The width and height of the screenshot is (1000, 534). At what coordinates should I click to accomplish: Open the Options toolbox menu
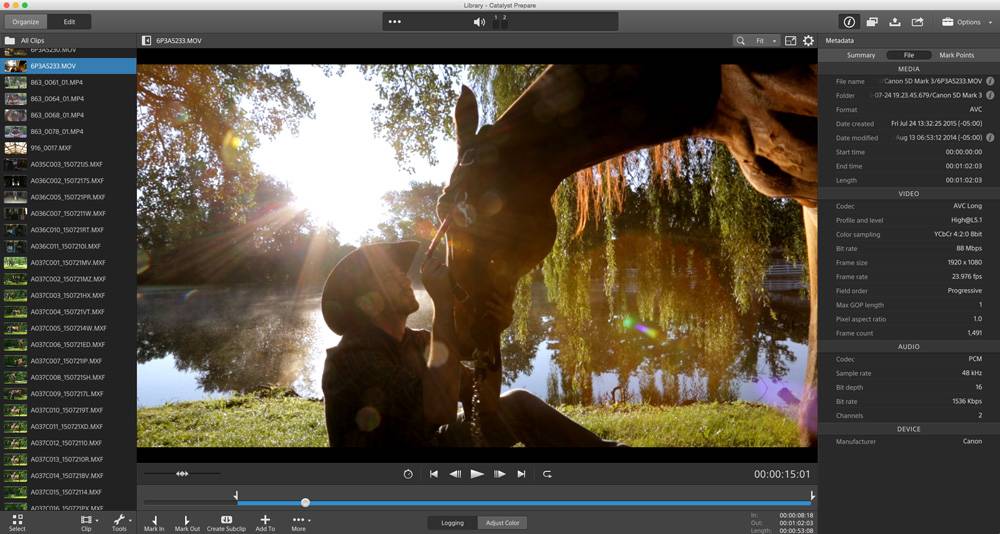965,22
